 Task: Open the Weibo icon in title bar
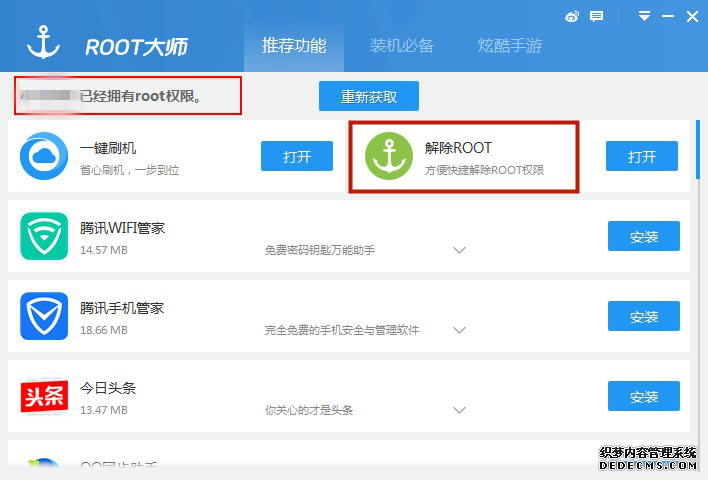tap(572, 17)
